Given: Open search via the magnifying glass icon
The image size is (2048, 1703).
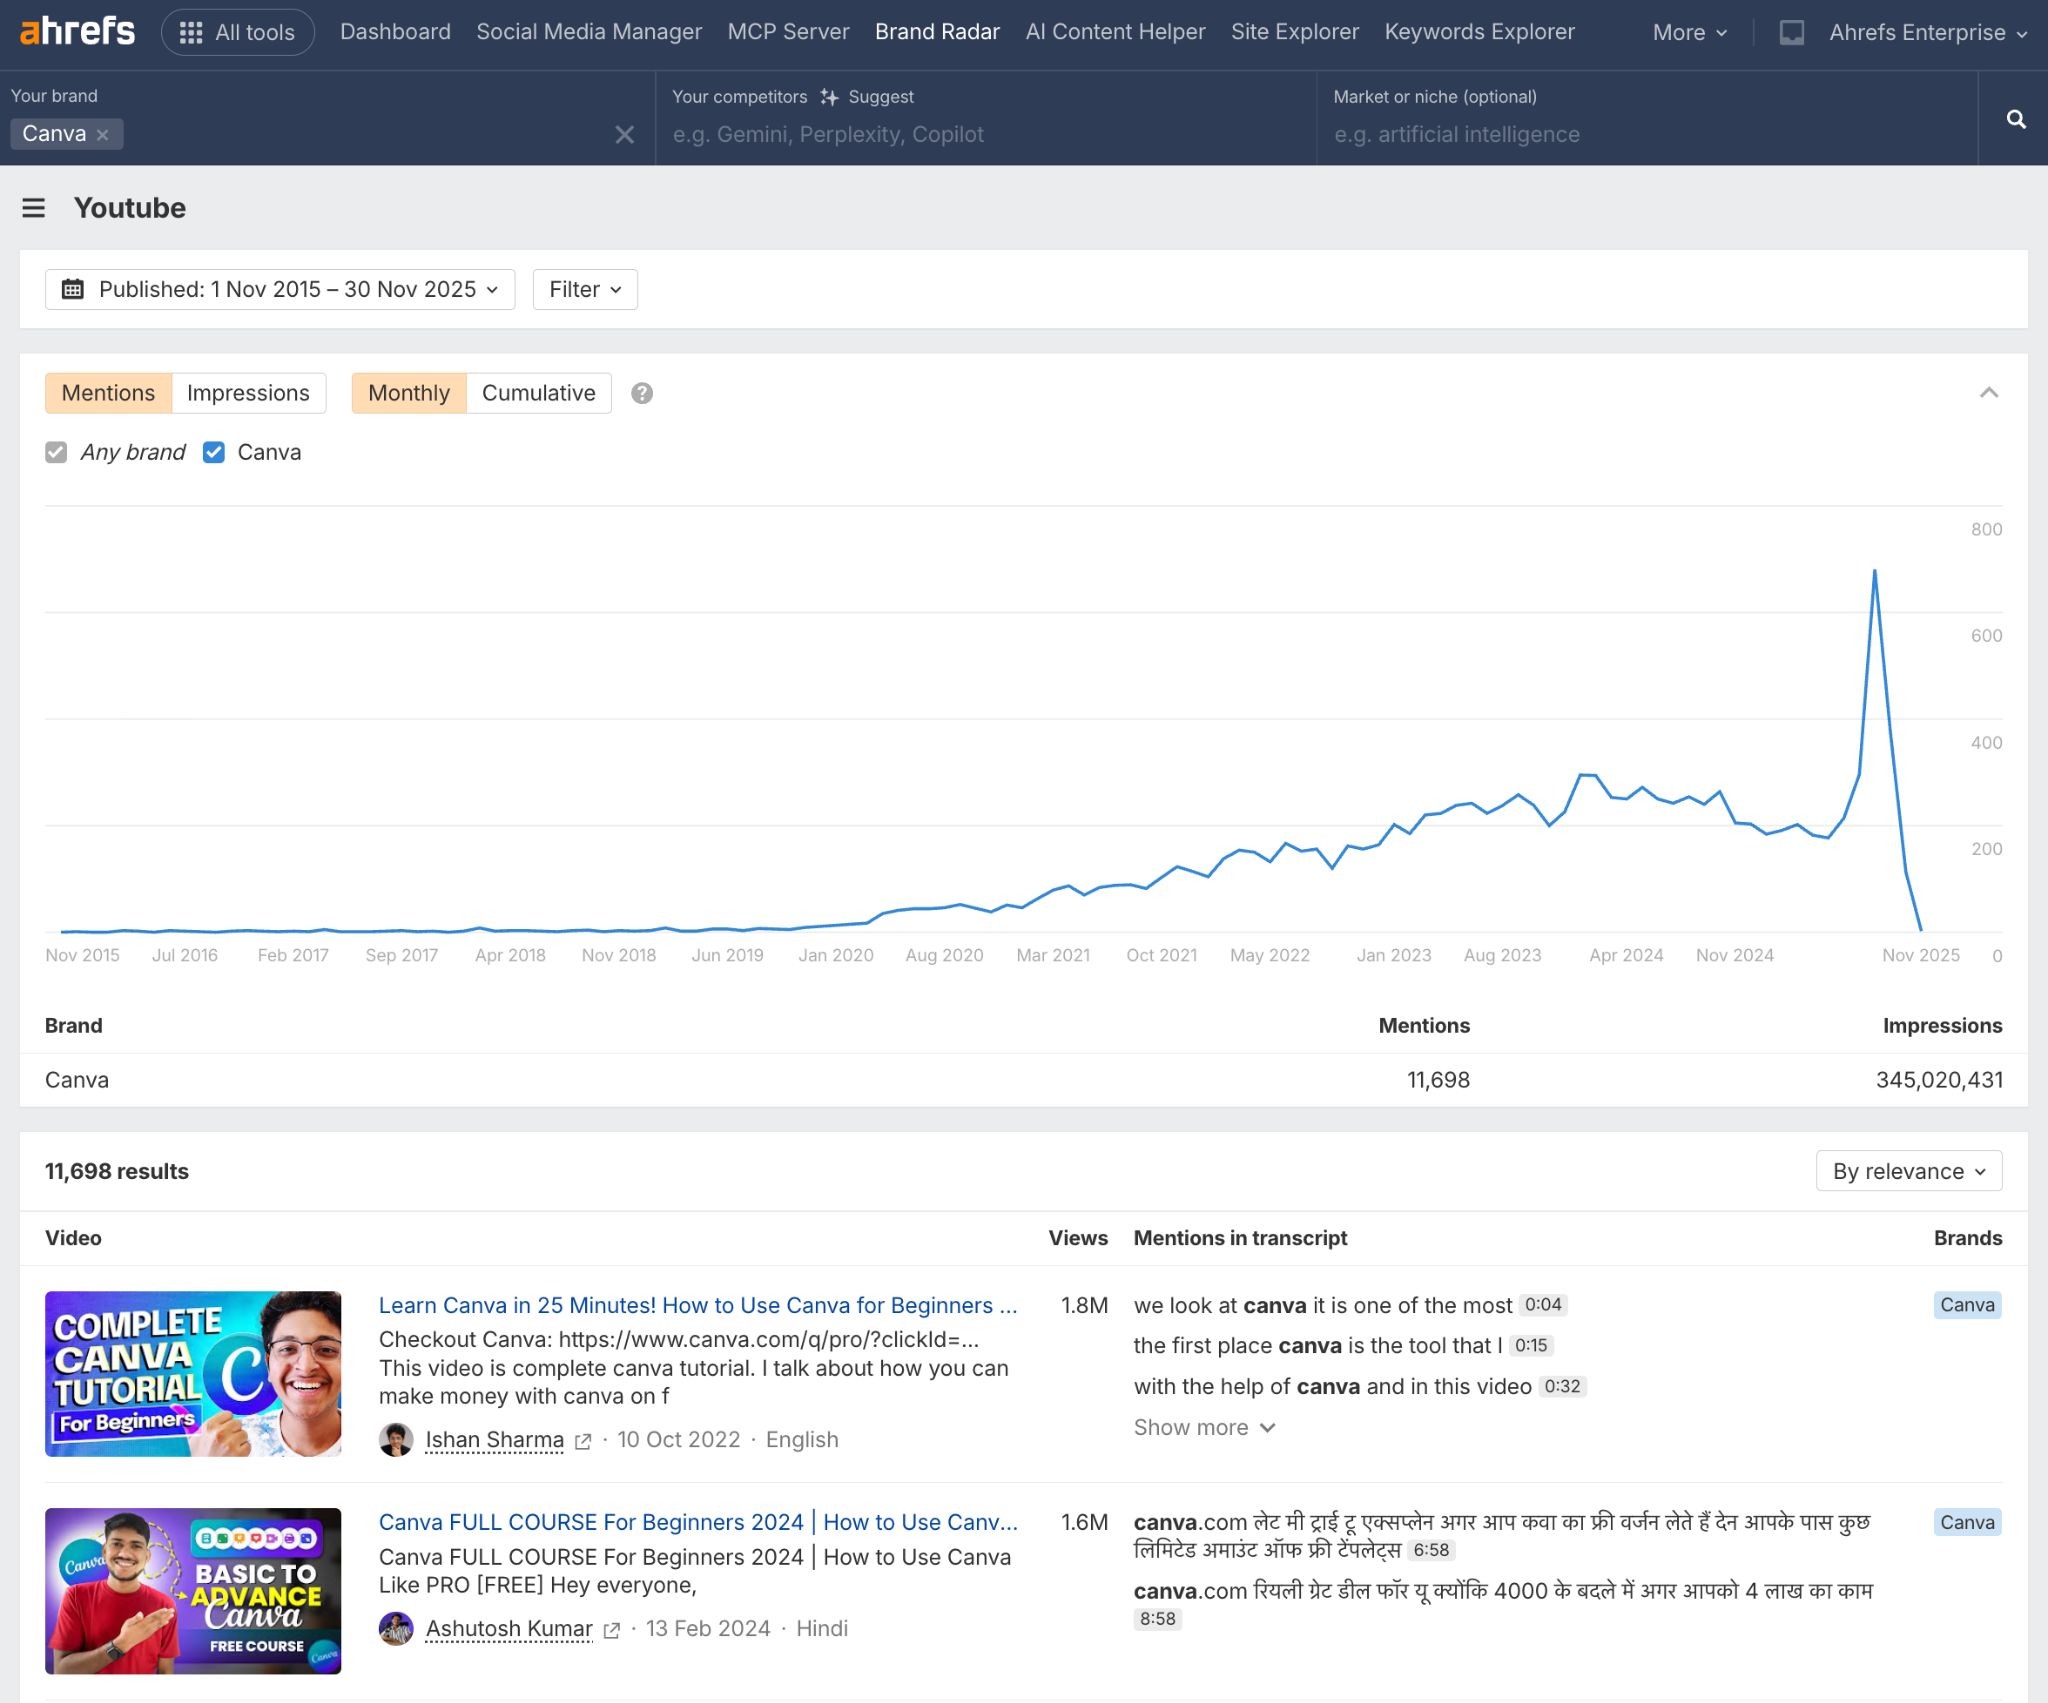Looking at the screenshot, I should pos(2016,119).
